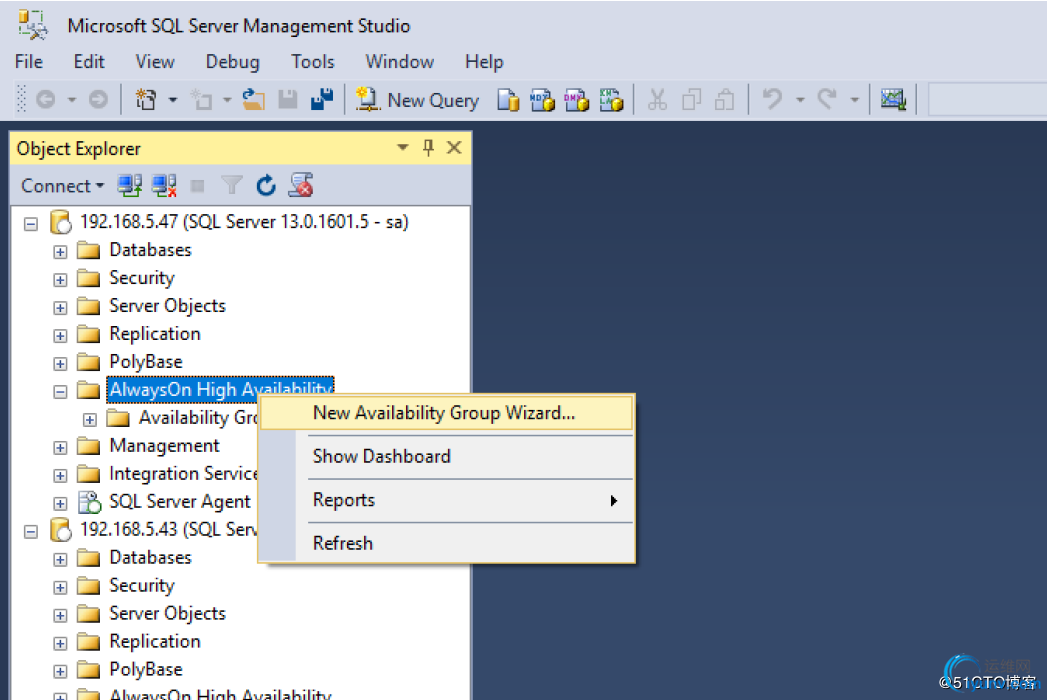Screen dimensions: 1047x700
Task: Open the Connect dropdown in Object Explorer
Action: coord(62,186)
